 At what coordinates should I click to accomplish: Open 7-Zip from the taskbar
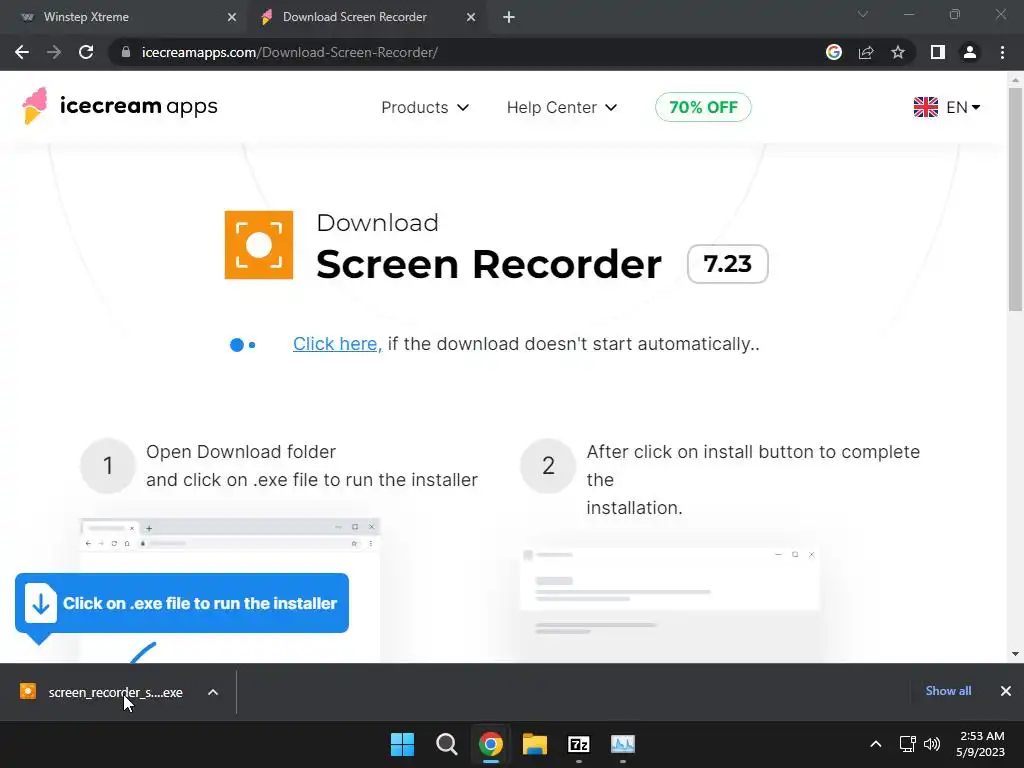tap(579, 744)
